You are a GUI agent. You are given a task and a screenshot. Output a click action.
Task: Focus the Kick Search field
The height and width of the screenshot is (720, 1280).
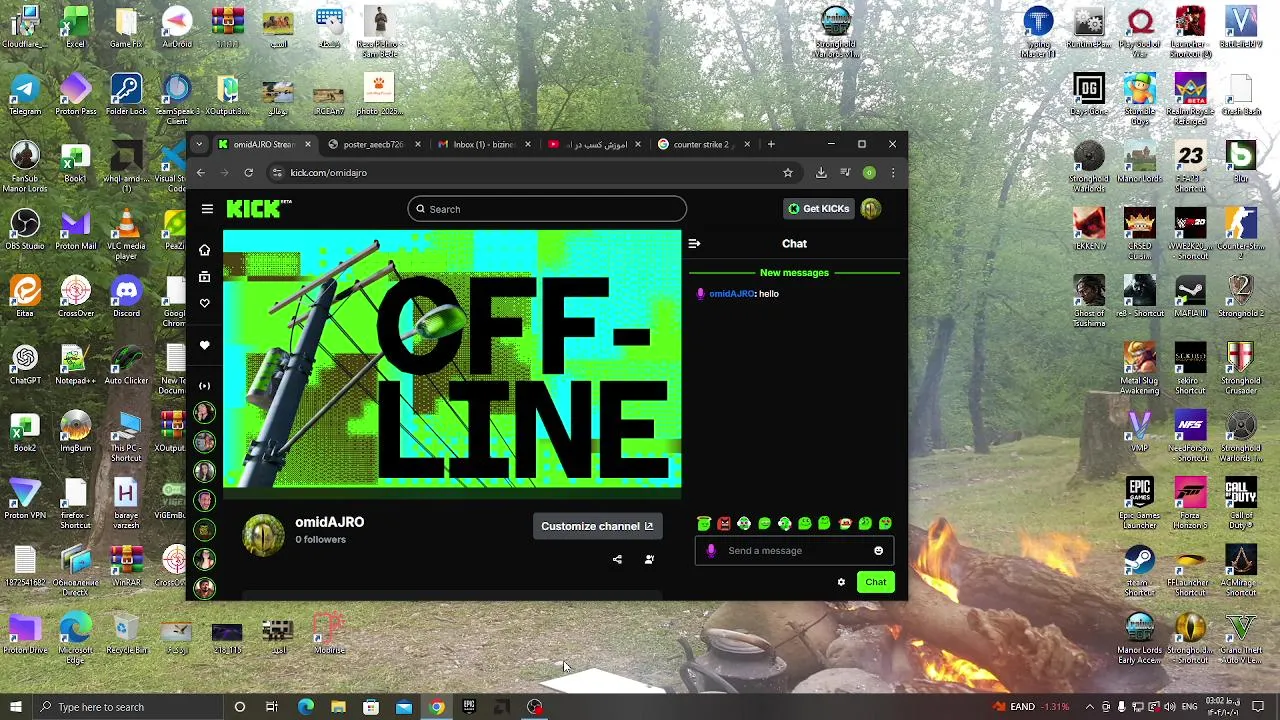tap(547, 209)
